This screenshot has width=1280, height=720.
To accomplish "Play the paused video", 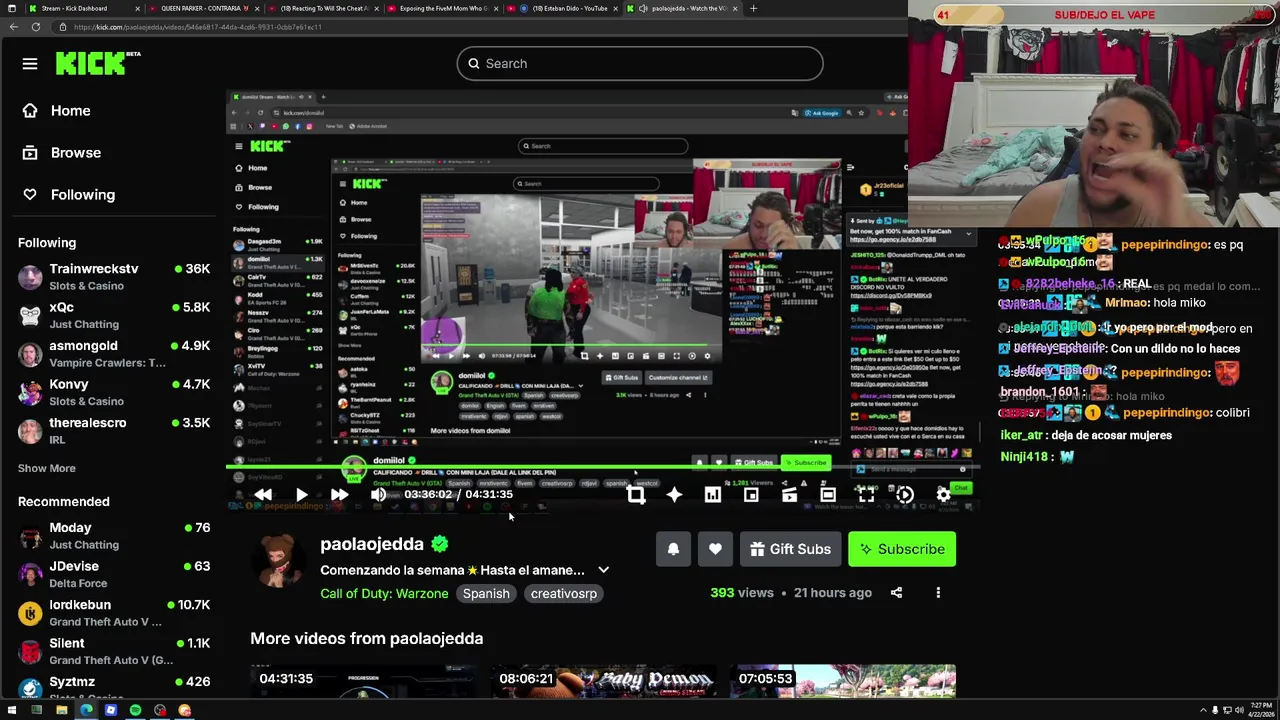I will pyautogui.click(x=301, y=494).
